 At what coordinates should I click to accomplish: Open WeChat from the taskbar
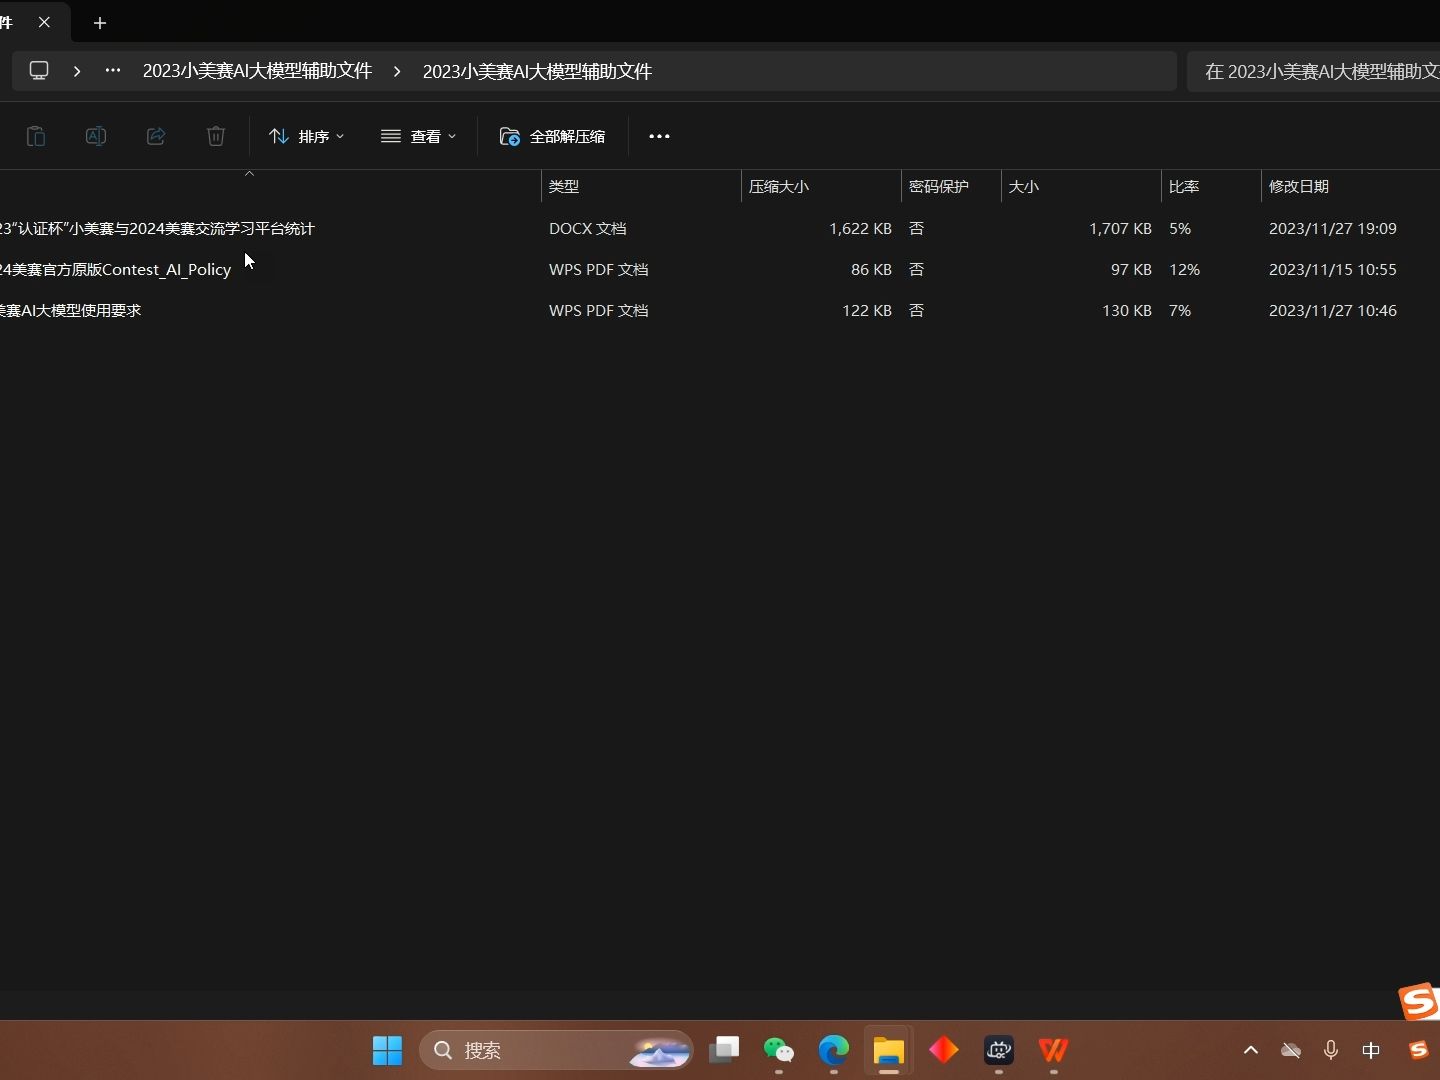[x=779, y=1050]
